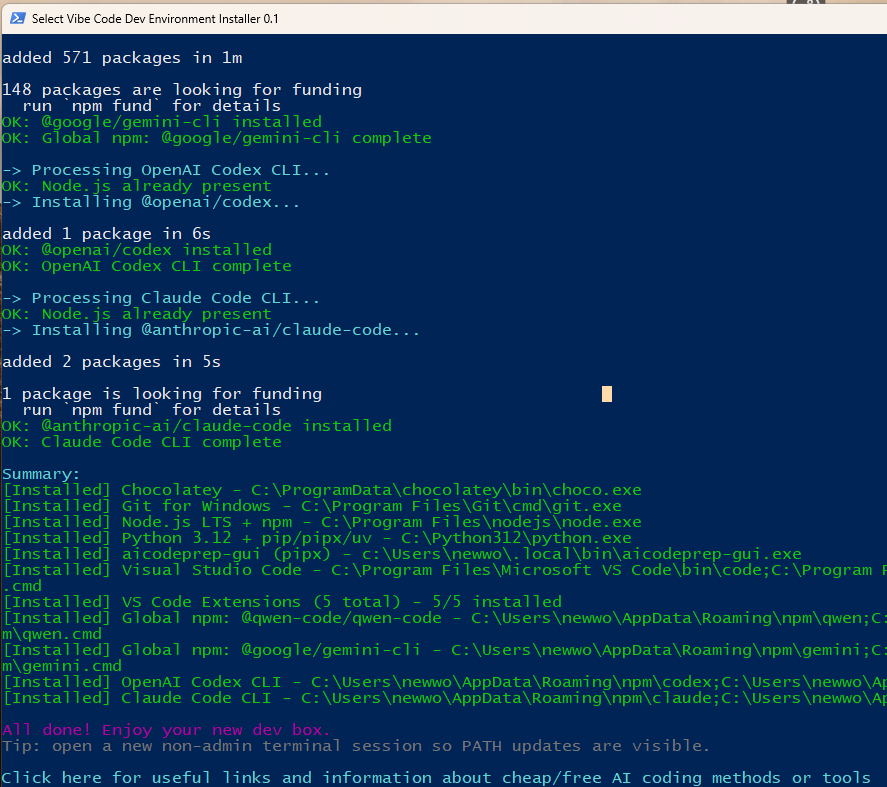Click the 'added 571 packages in 1m' line
The image size is (887, 787).
point(122,58)
